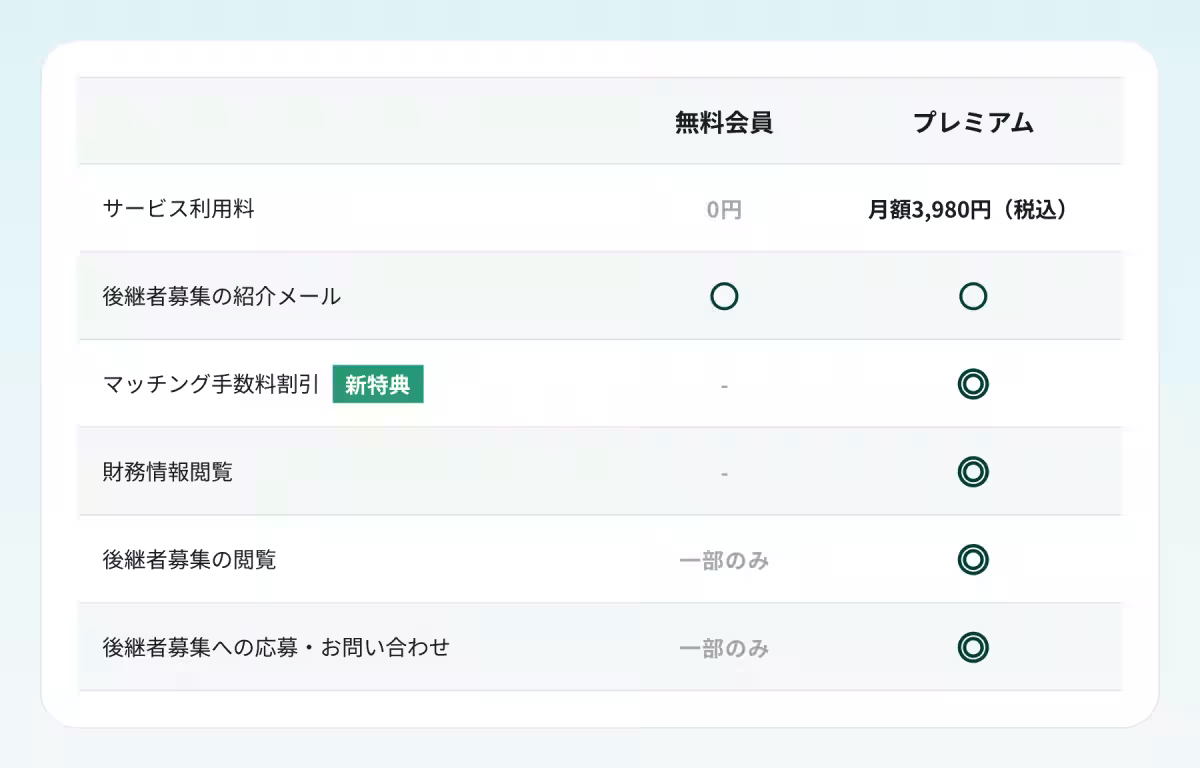Image resolution: width=1200 pixels, height=768 pixels.
Task: Click the プレミアム column header
Action: coord(973,122)
